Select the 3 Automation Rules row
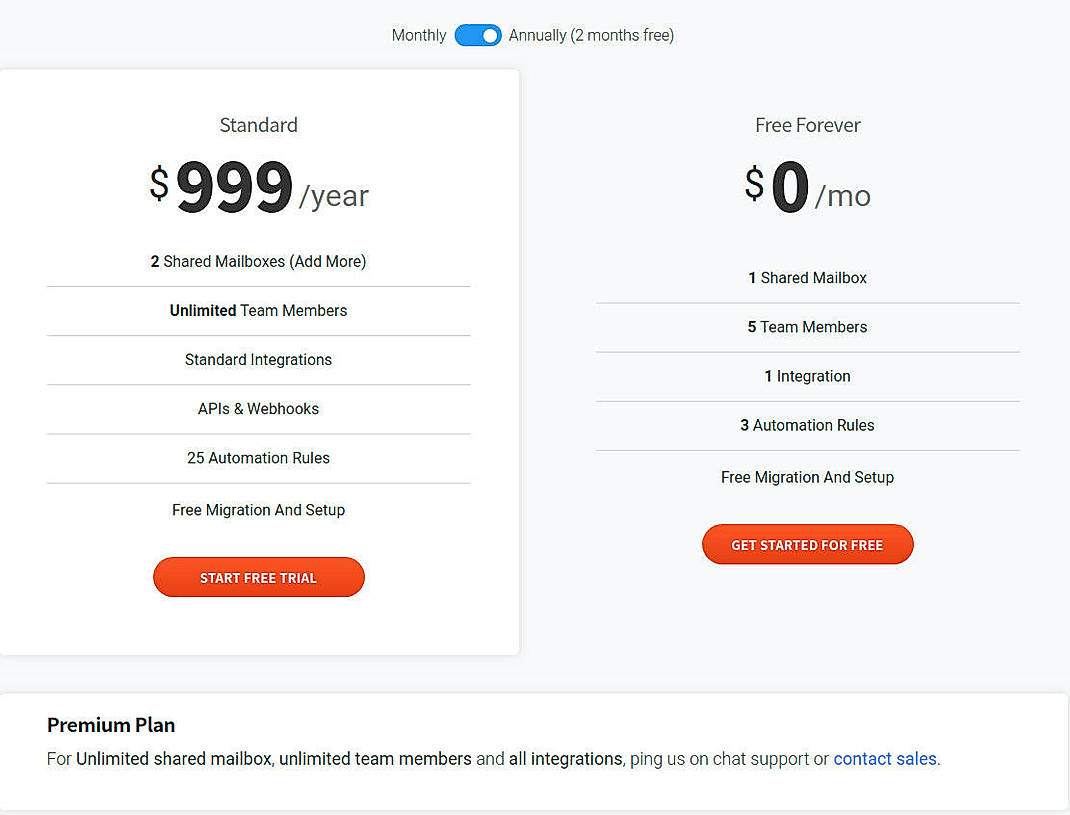 807,425
